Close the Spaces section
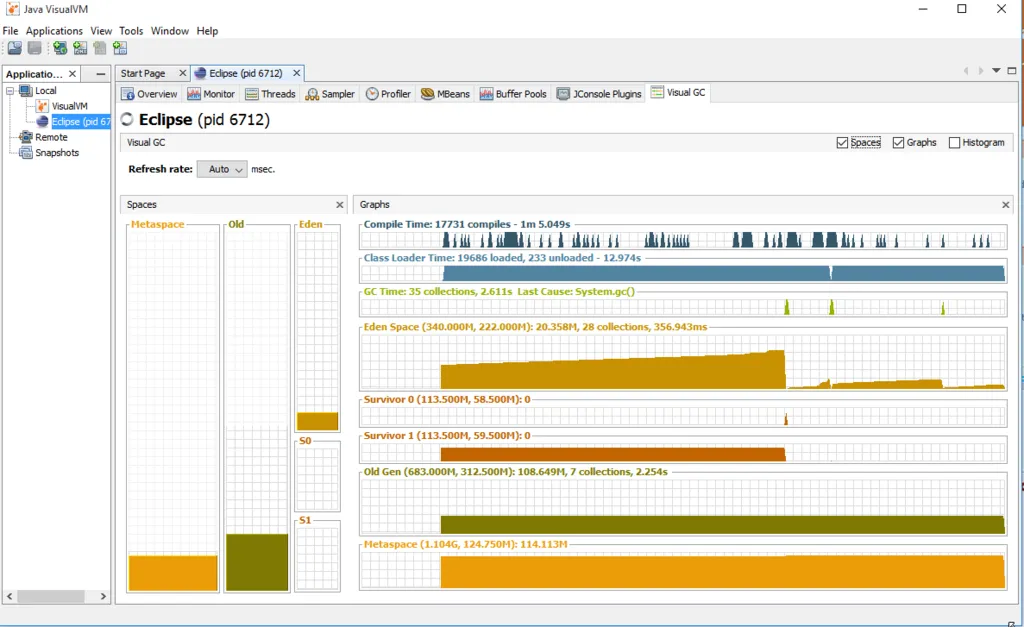Viewport: 1024px width, 627px height. point(340,205)
